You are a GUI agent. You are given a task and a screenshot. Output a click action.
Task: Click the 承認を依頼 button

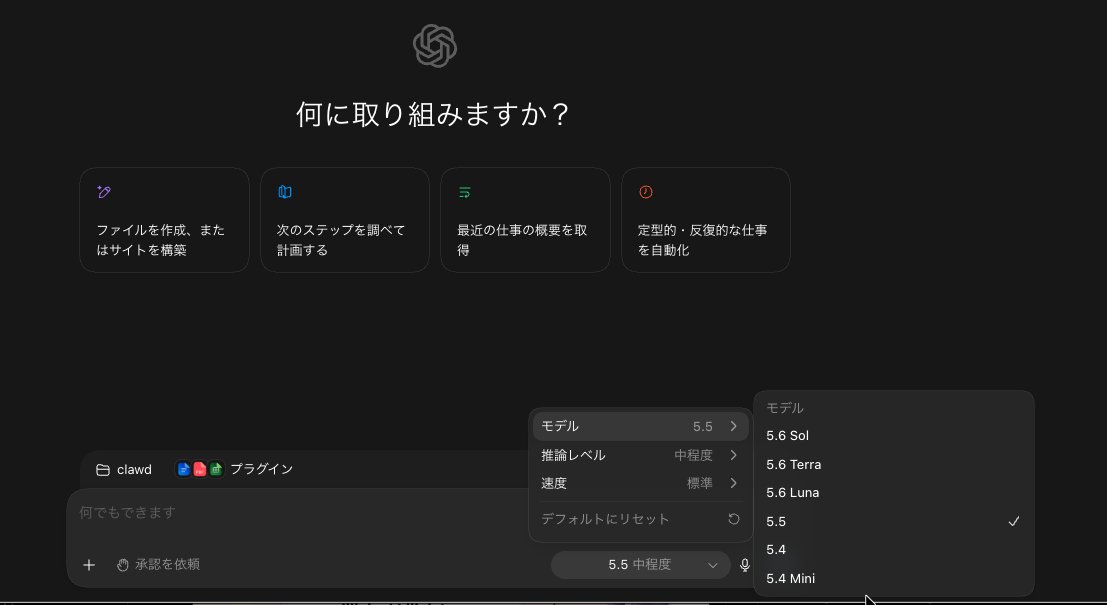pyautogui.click(x=158, y=565)
